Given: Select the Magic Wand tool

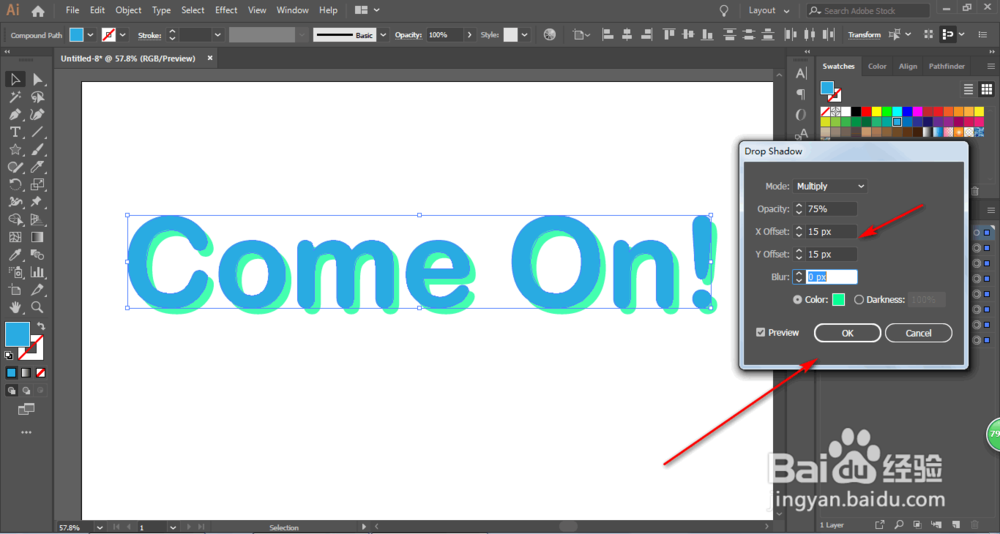Looking at the screenshot, I should click(15, 97).
